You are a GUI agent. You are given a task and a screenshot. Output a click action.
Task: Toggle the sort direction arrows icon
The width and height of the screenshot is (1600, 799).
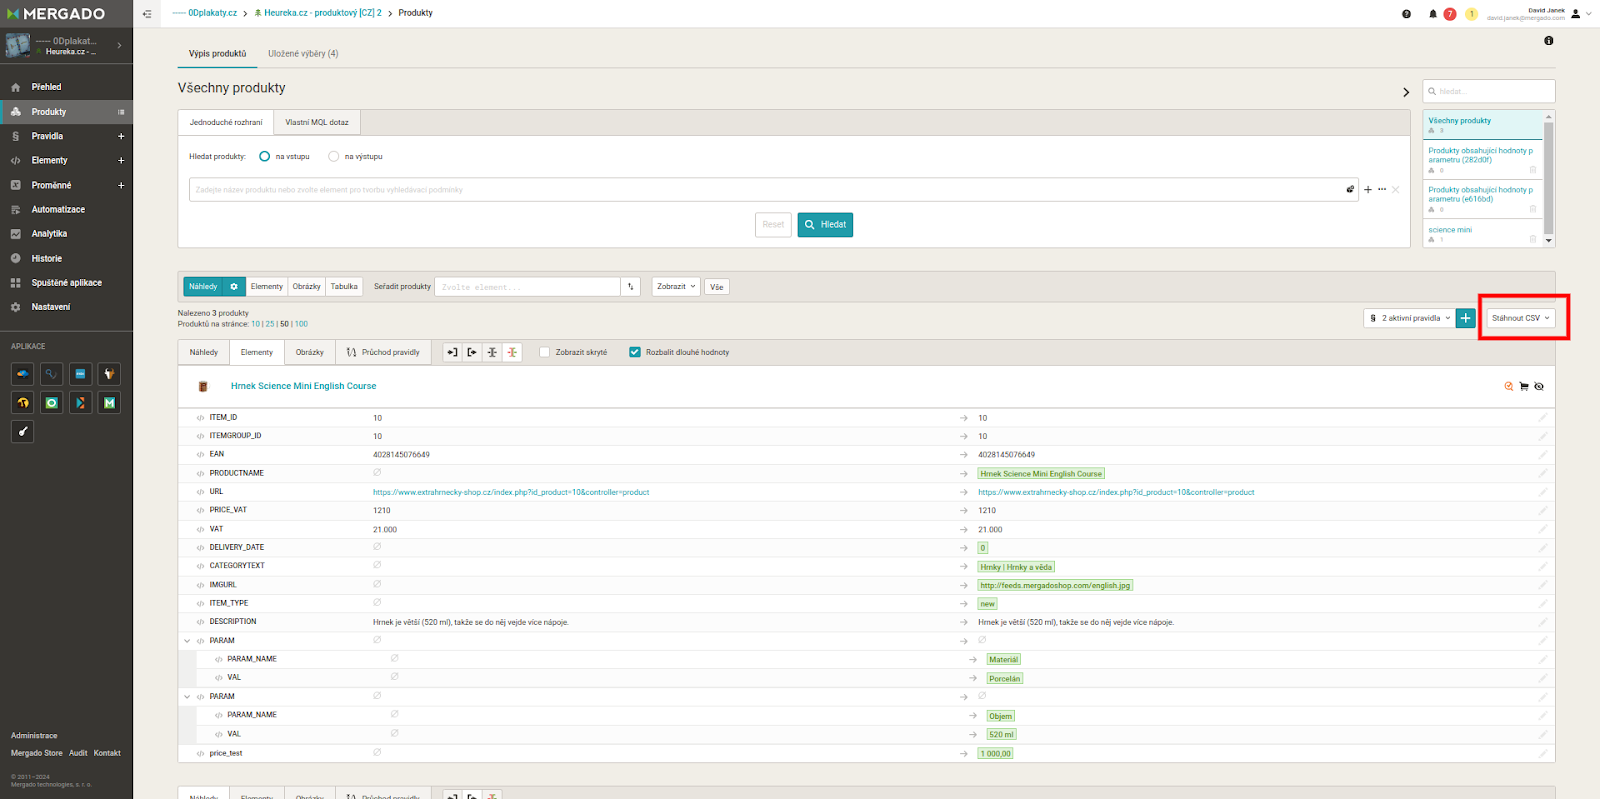pos(631,287)
